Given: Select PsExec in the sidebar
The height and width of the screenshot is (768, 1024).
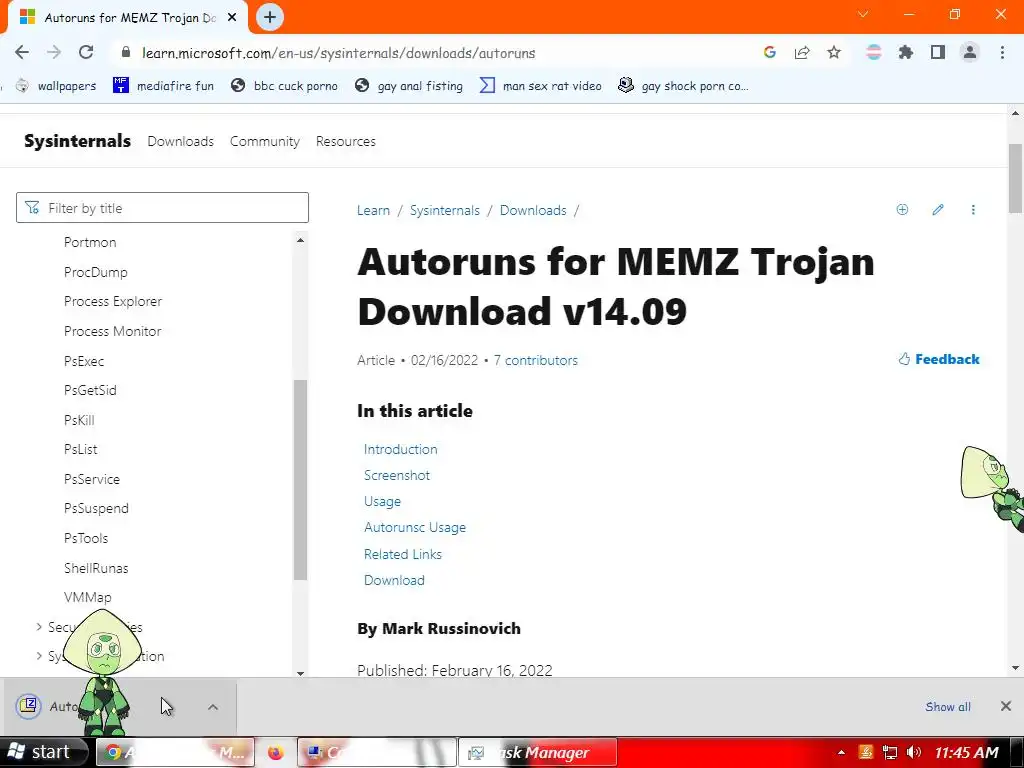Looking at the screenshot, I should click(x=84, y=361).
